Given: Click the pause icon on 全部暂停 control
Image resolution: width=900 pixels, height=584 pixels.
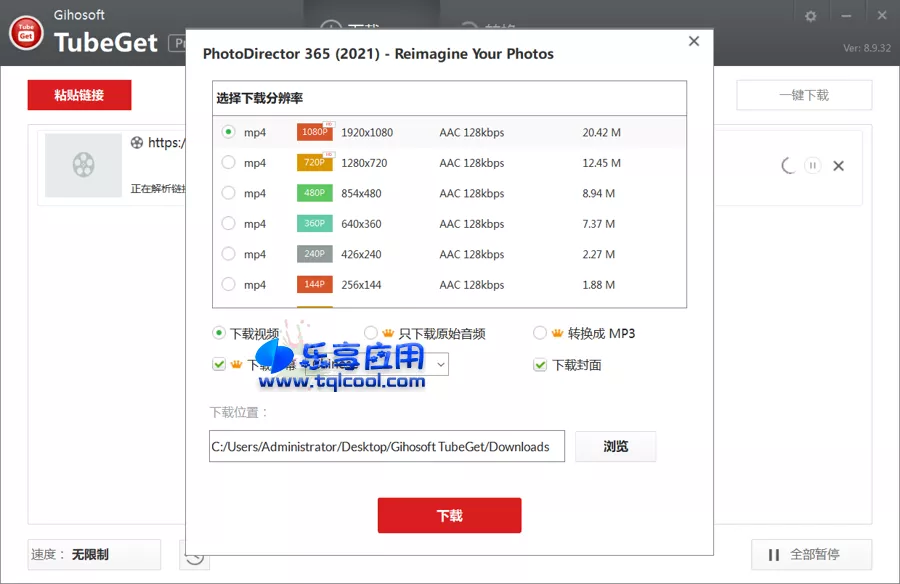Looking at the screenshot, I should coord(773,554).
